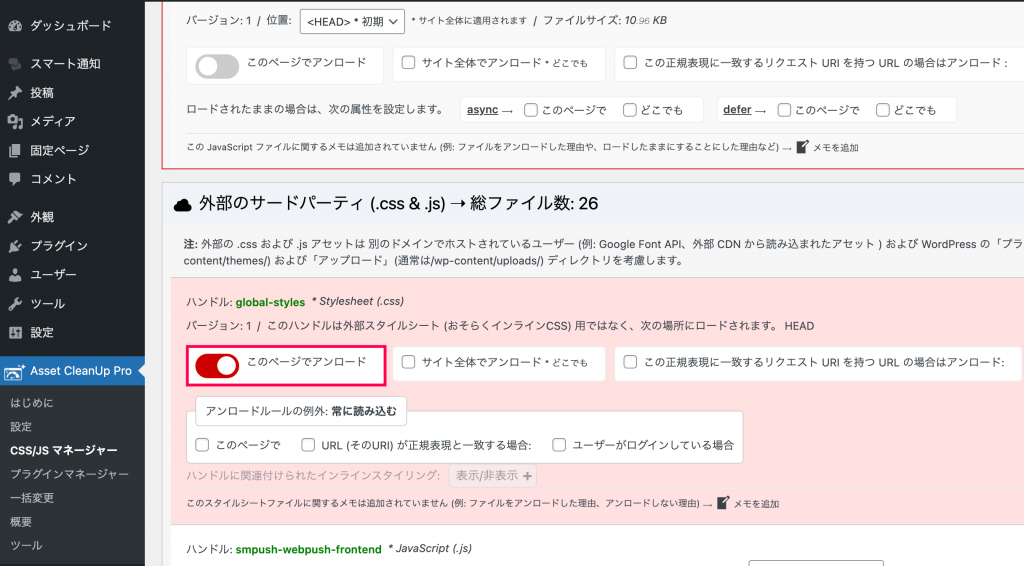Click the async attribute link

[483, 110]
